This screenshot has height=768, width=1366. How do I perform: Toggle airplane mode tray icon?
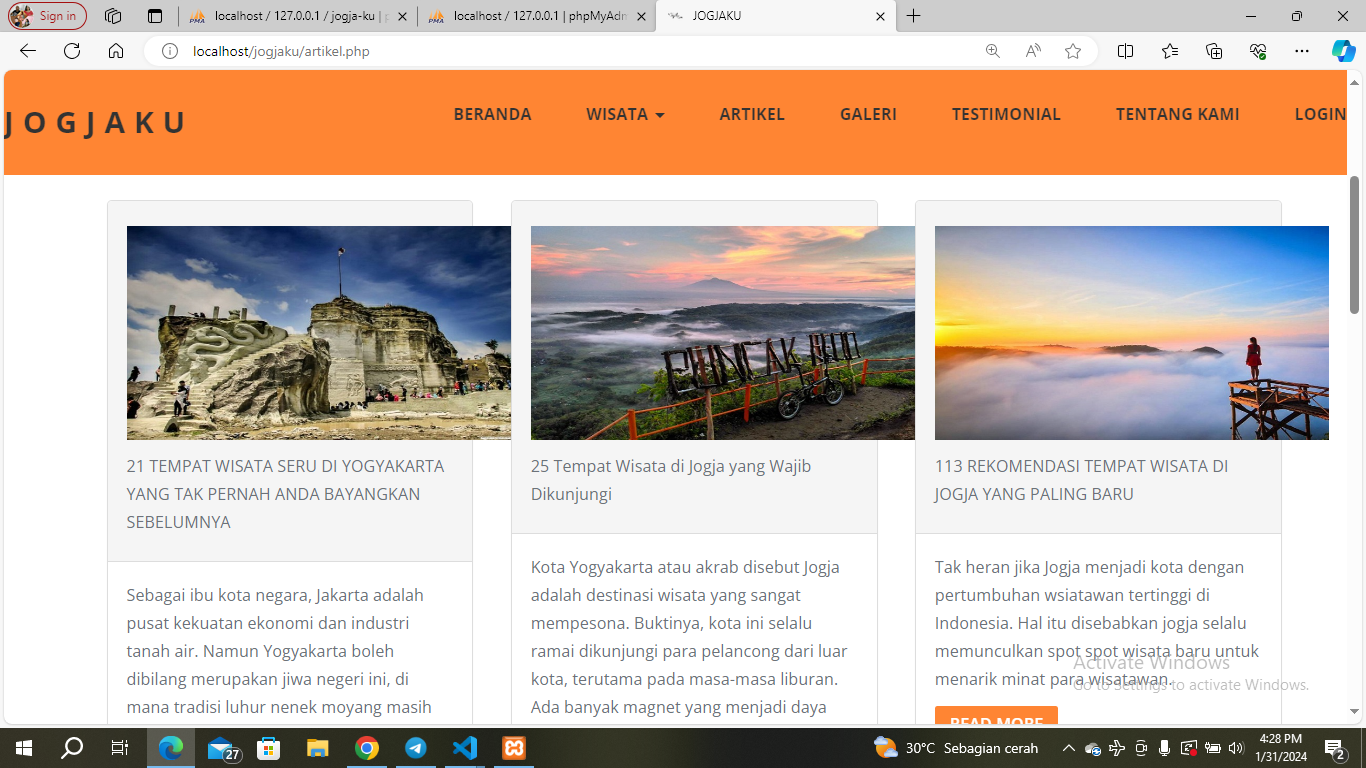(x=1117, y=748)
